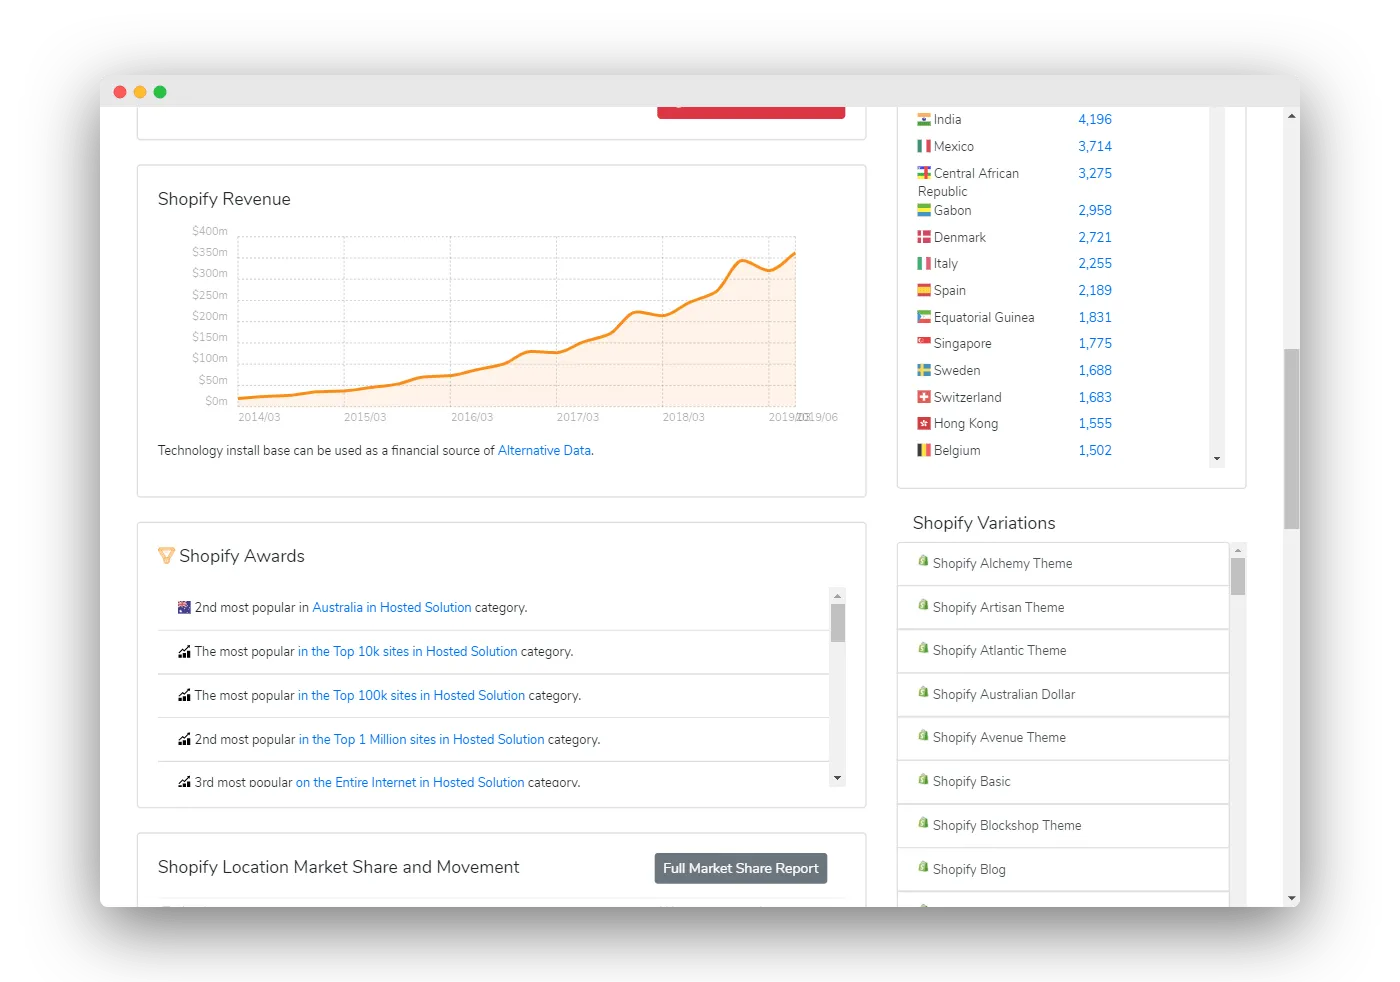Click the main page scrollbar thumb
This screenshot has width=1400, height=982.
1291,438
